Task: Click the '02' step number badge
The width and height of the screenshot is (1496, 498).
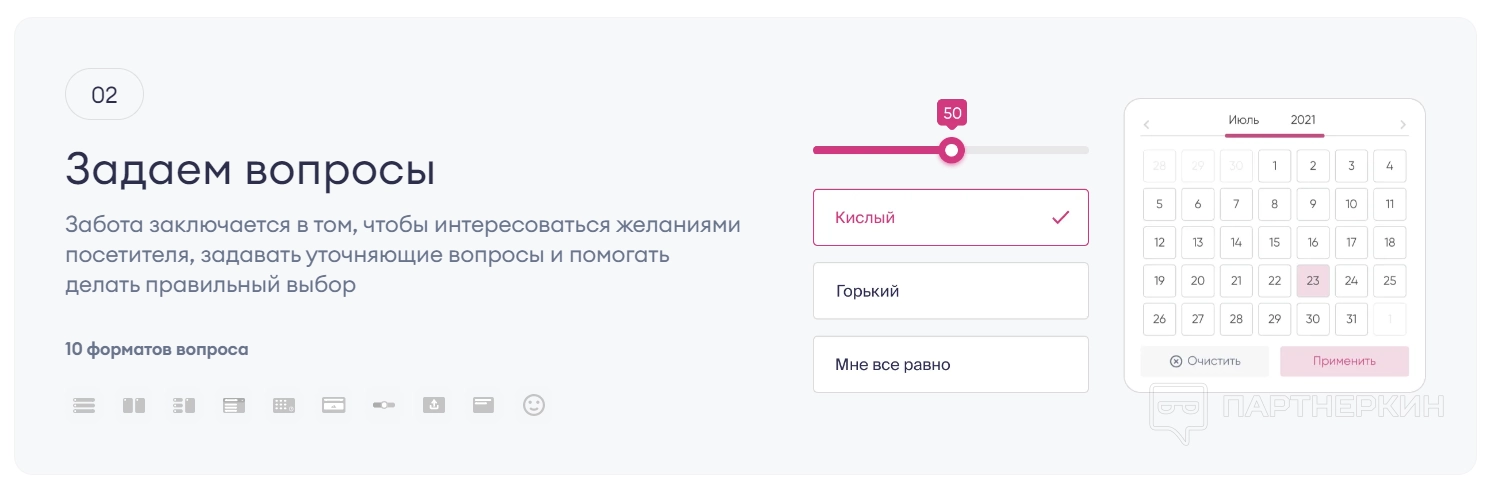Action: click(104, 95)
